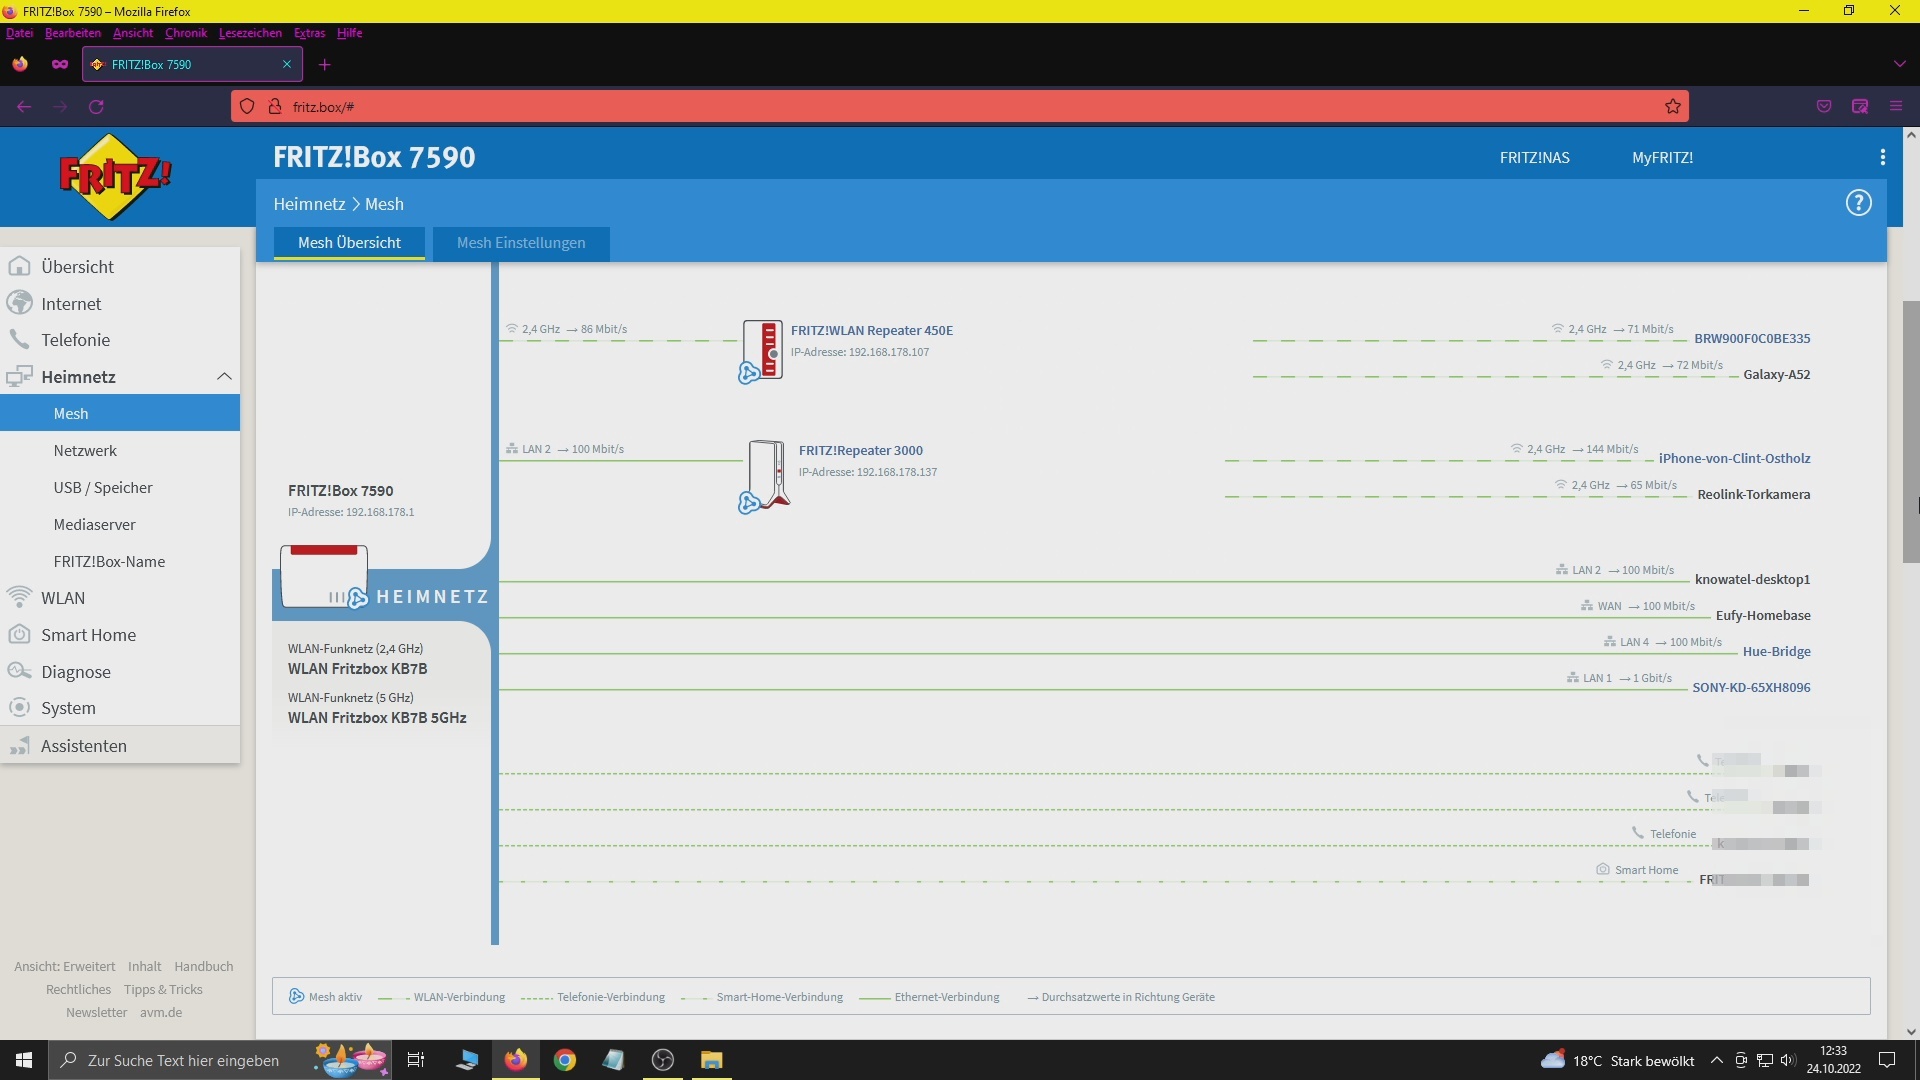Viewport: 1920px width, 1080px height.
Task: Click the Internet globe icon in sidebar
Action: (x=19, y=303)
